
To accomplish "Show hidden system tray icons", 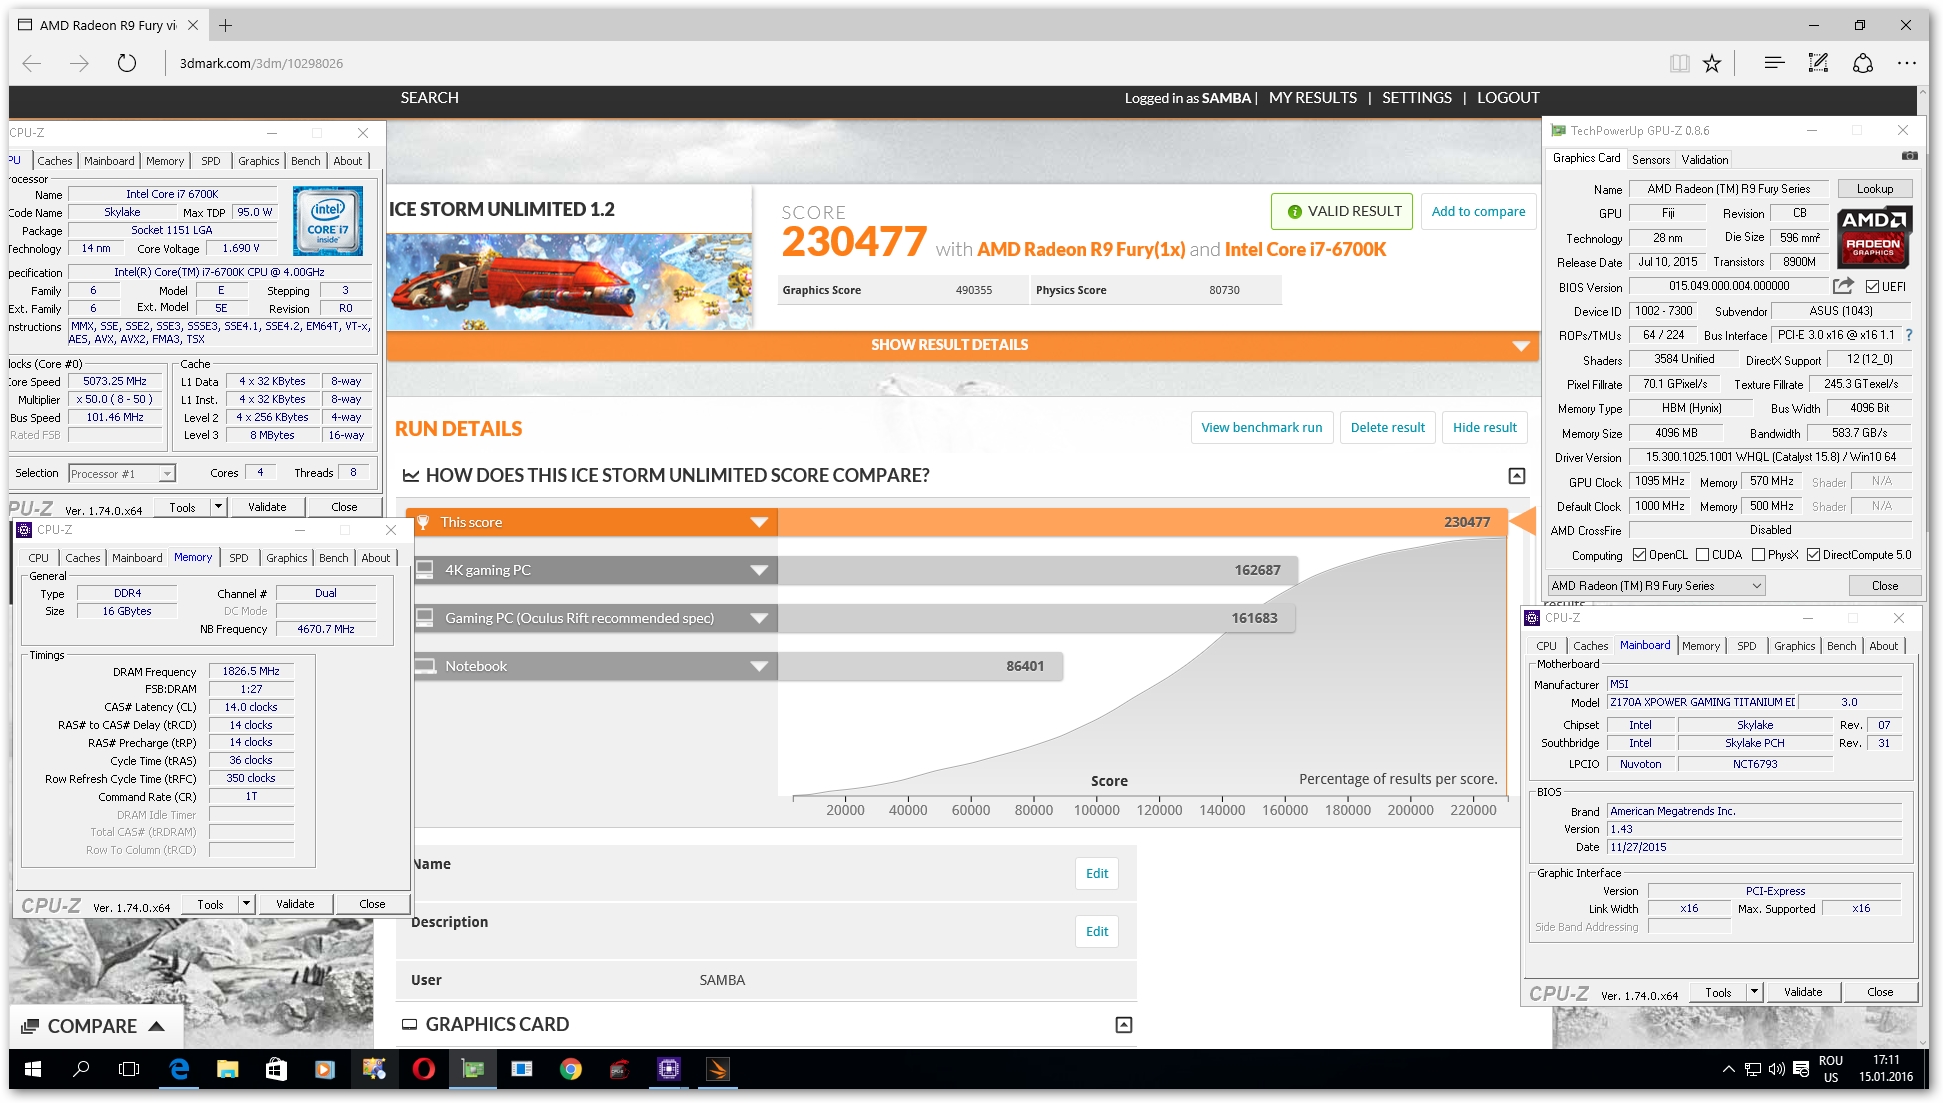I will coord(1728,1069).
